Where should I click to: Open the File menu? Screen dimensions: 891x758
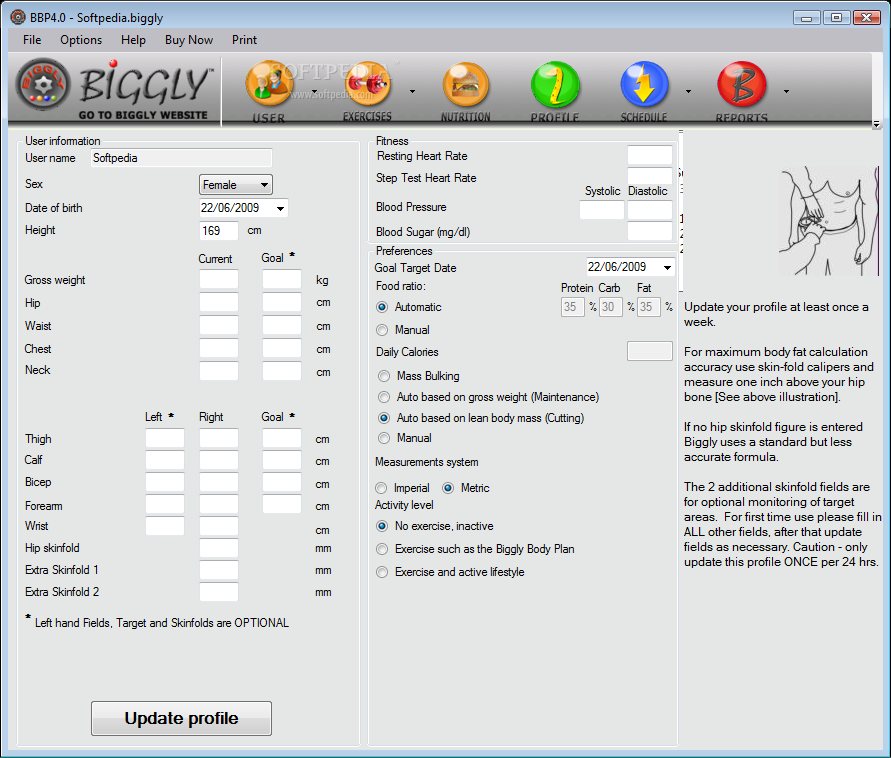pos(32,40)
